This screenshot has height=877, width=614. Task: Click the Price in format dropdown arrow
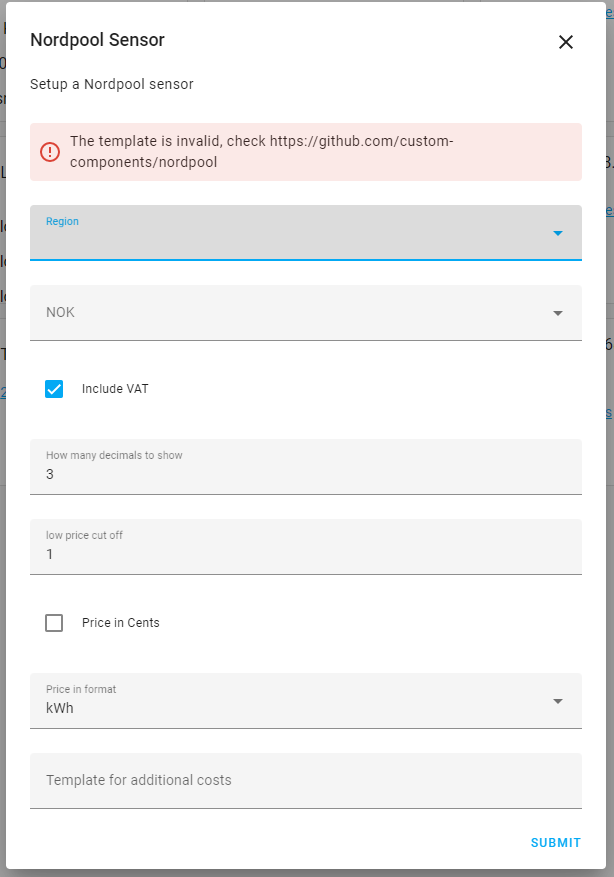(x=558, y=701)
